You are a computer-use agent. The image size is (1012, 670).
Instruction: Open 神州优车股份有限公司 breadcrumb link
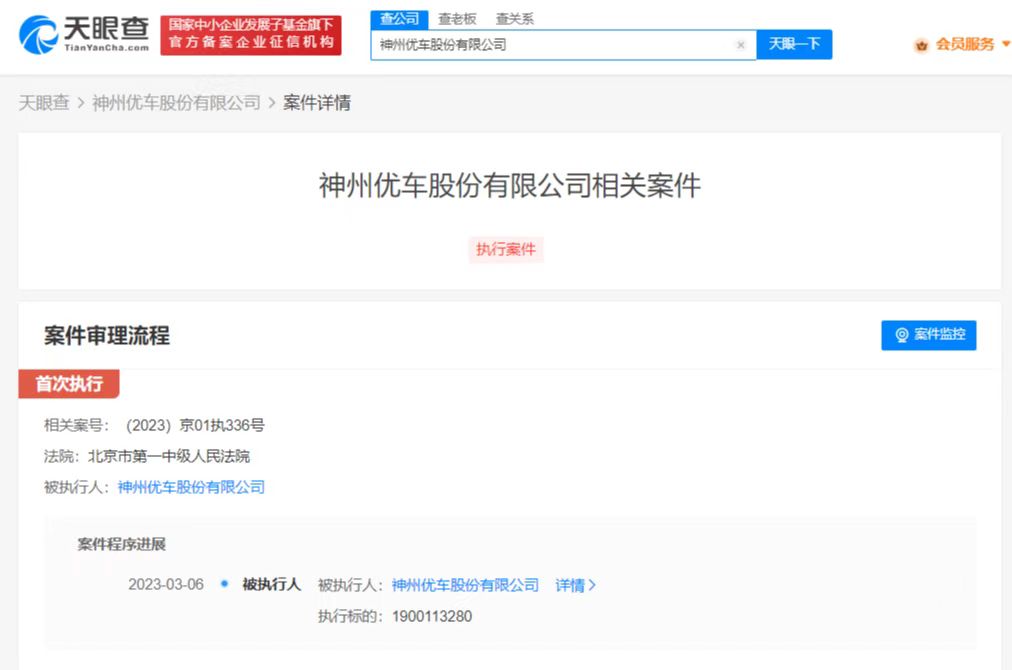(176, 103)
